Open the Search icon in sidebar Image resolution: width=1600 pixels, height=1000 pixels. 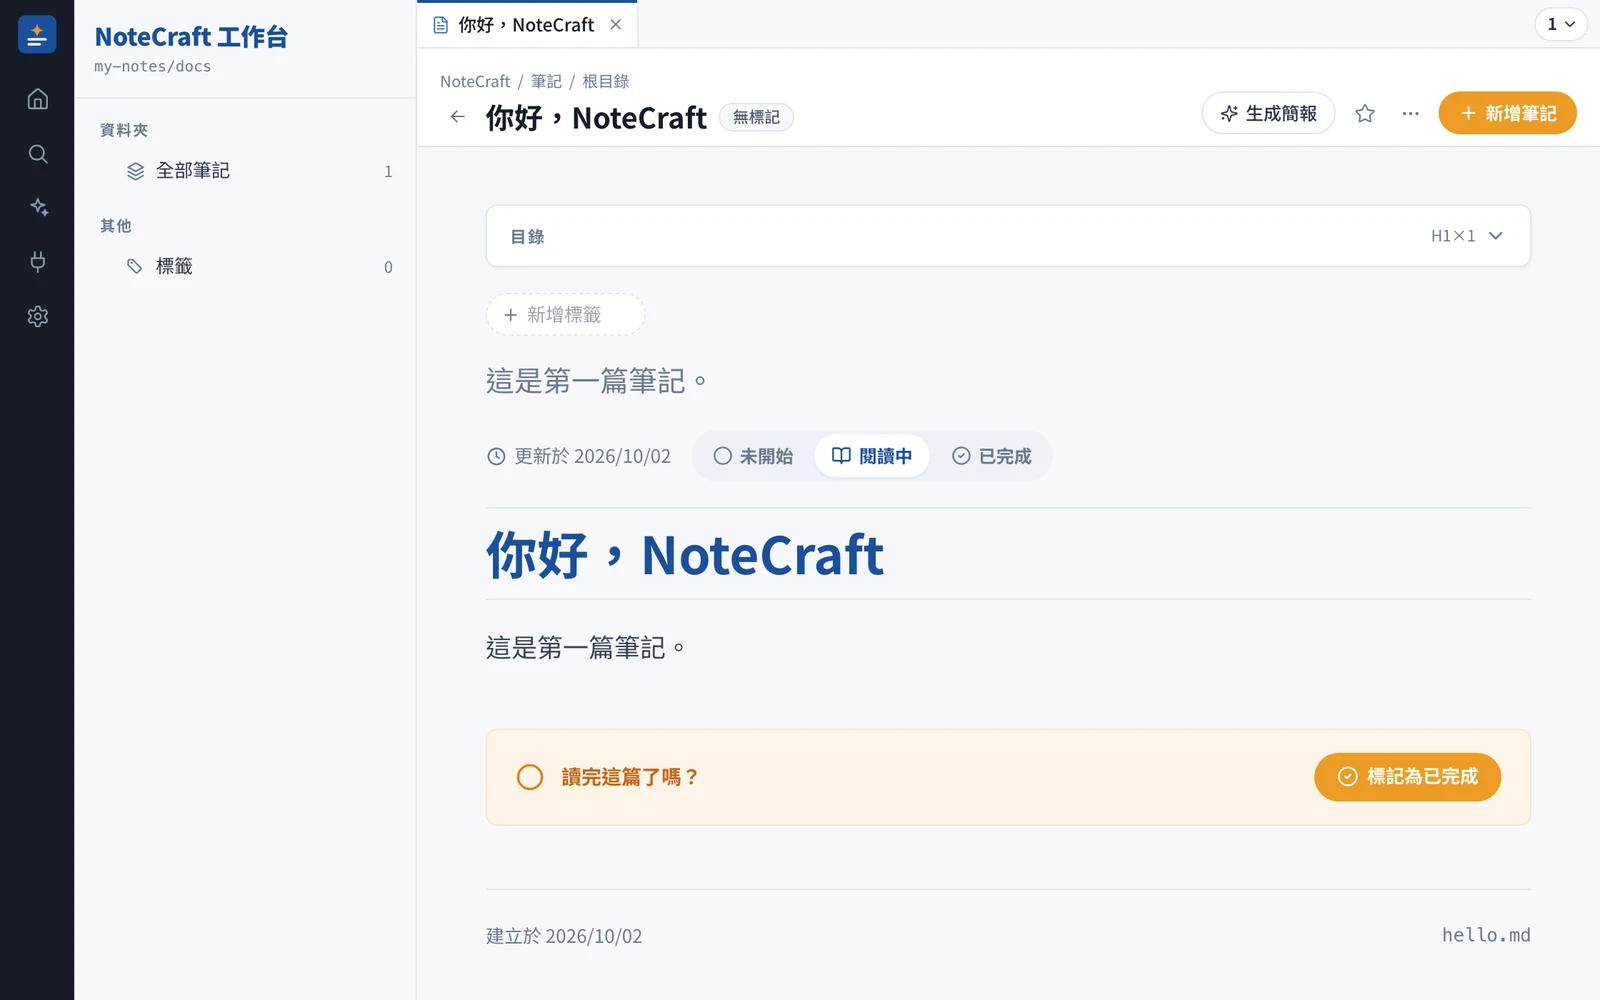pos(37,154)
